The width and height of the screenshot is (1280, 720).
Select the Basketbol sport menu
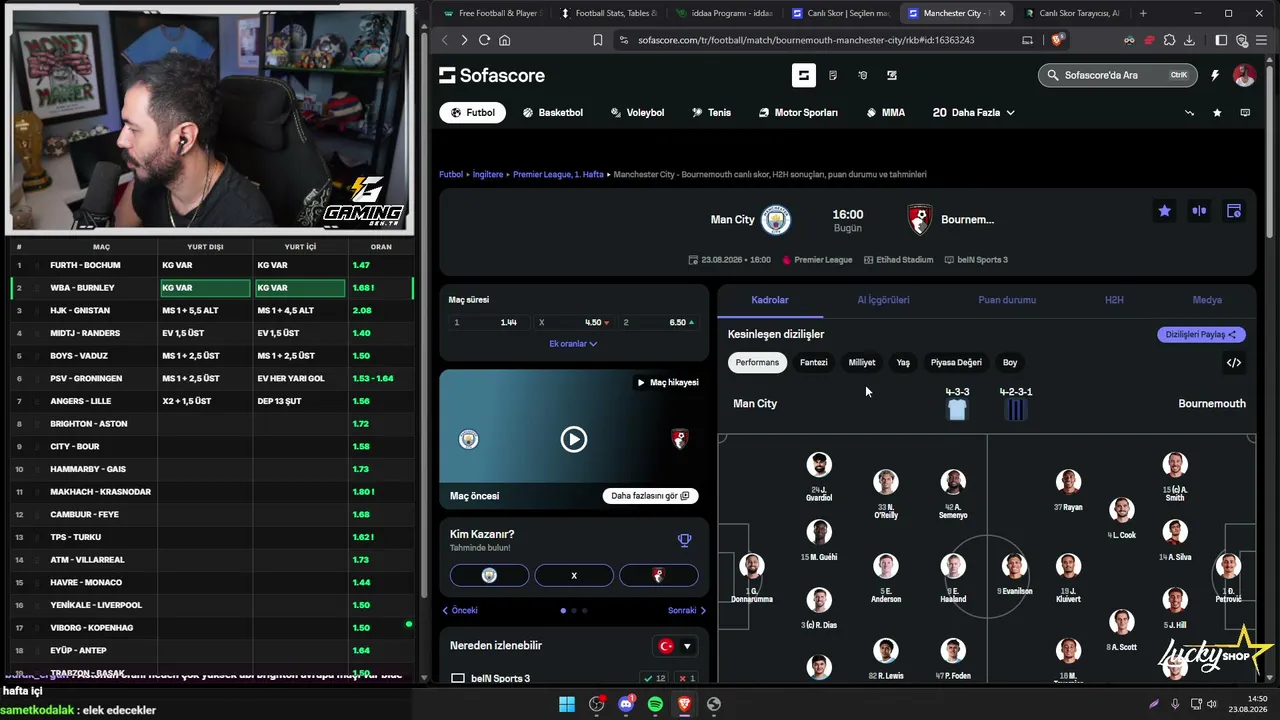tap(553, 113)
